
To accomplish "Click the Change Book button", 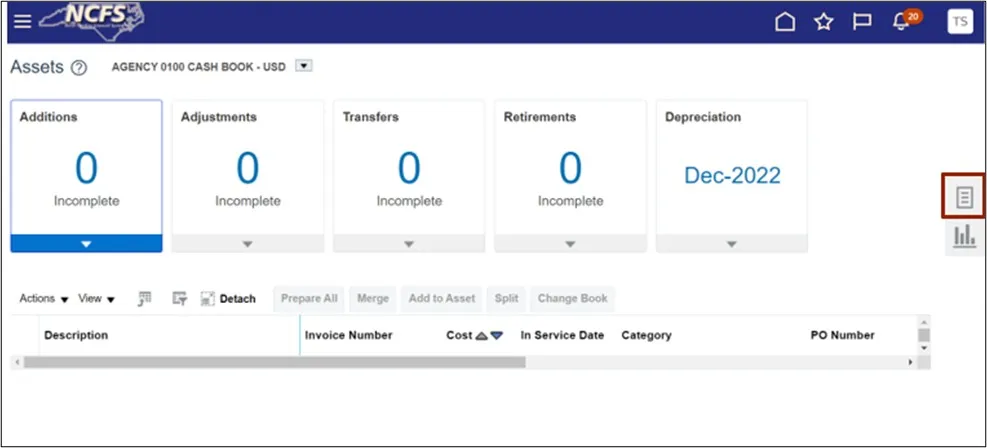I will (x=572, y=299).
